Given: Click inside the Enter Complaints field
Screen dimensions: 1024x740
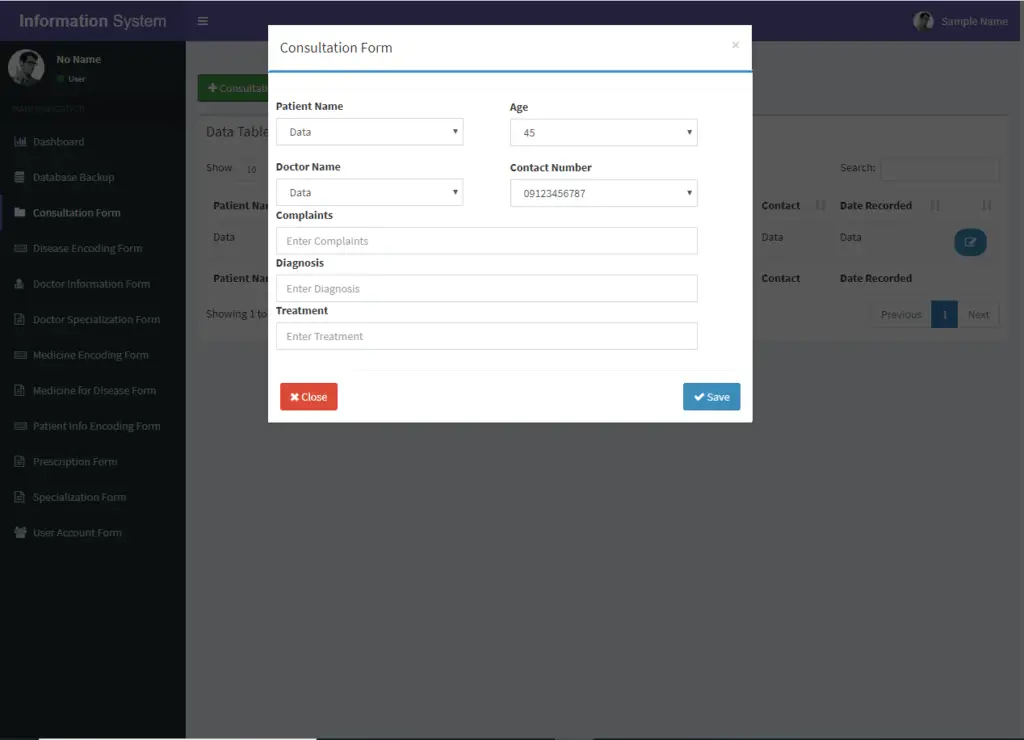Looking at the screenshot, I should point(486,240).
